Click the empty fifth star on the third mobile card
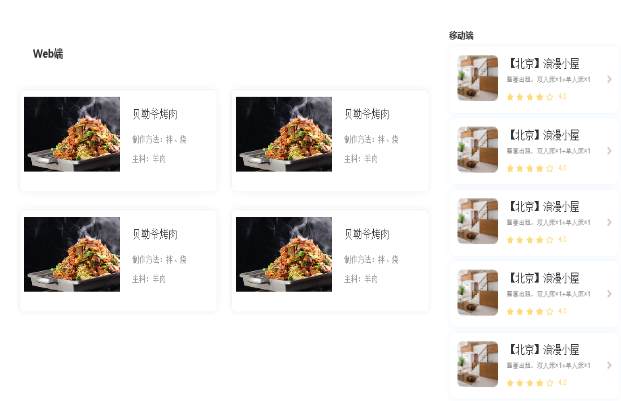The width and height of the screenshot is (621, 401). (550, 240)
